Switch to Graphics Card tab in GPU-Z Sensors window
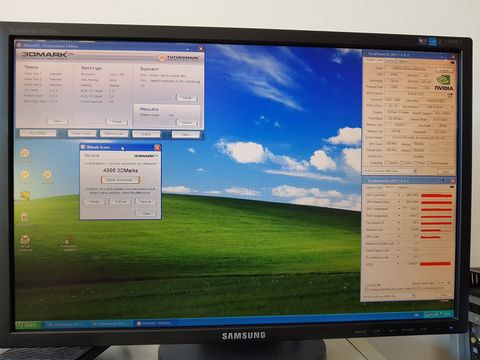 click(x=374, y=187)
